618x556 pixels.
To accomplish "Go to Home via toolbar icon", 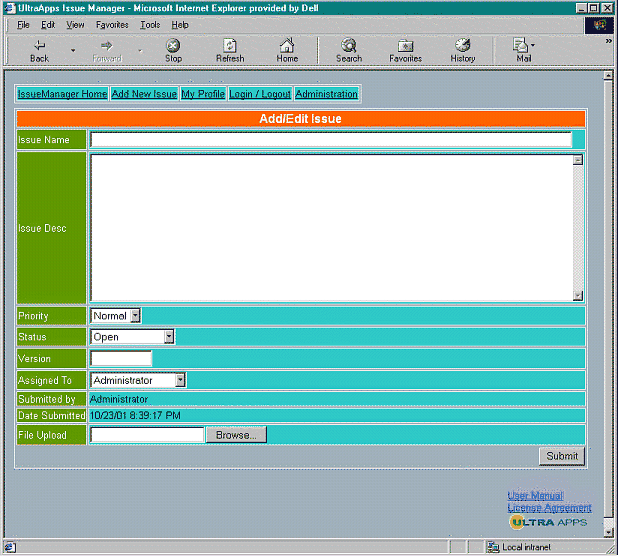I will coord(287,46).
